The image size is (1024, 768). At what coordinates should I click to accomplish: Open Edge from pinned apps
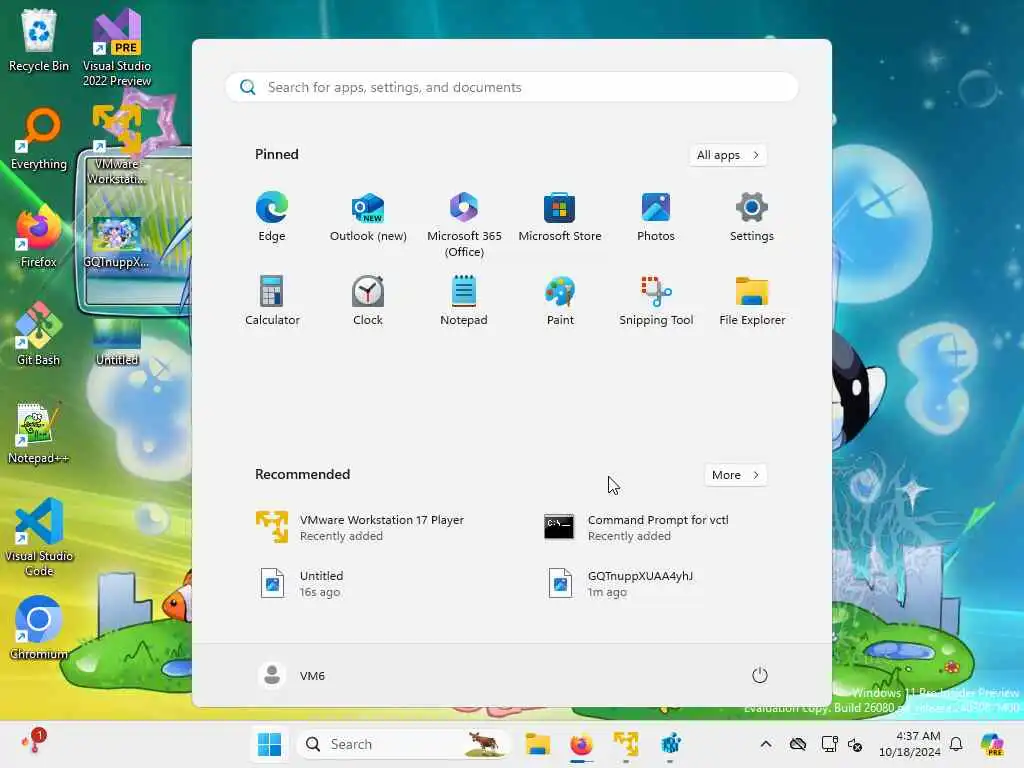coord(272,217)
